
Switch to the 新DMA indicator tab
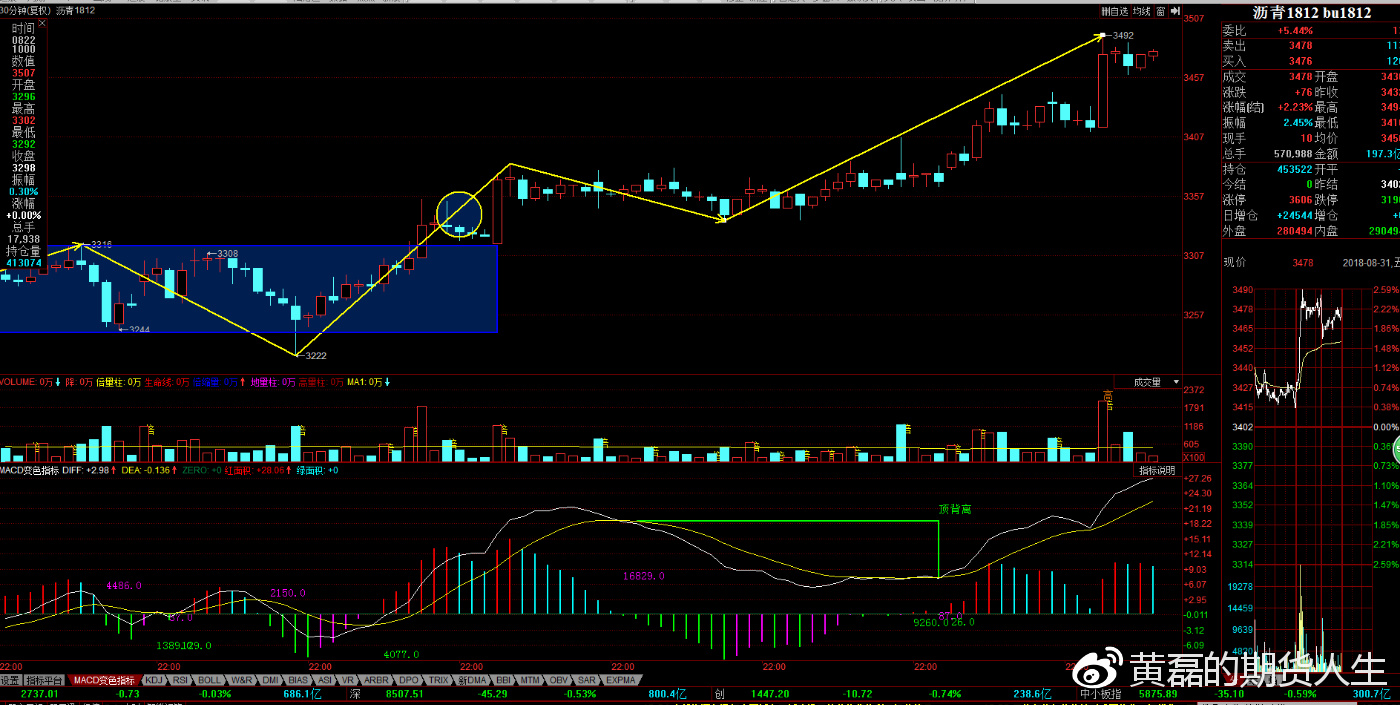(472, 680)
